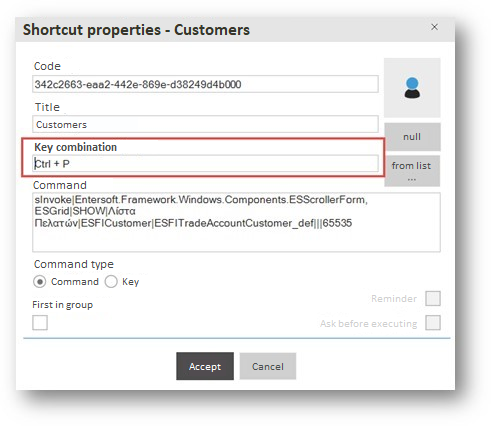Confirm changes with the Accept button

[x=205, y=366]
